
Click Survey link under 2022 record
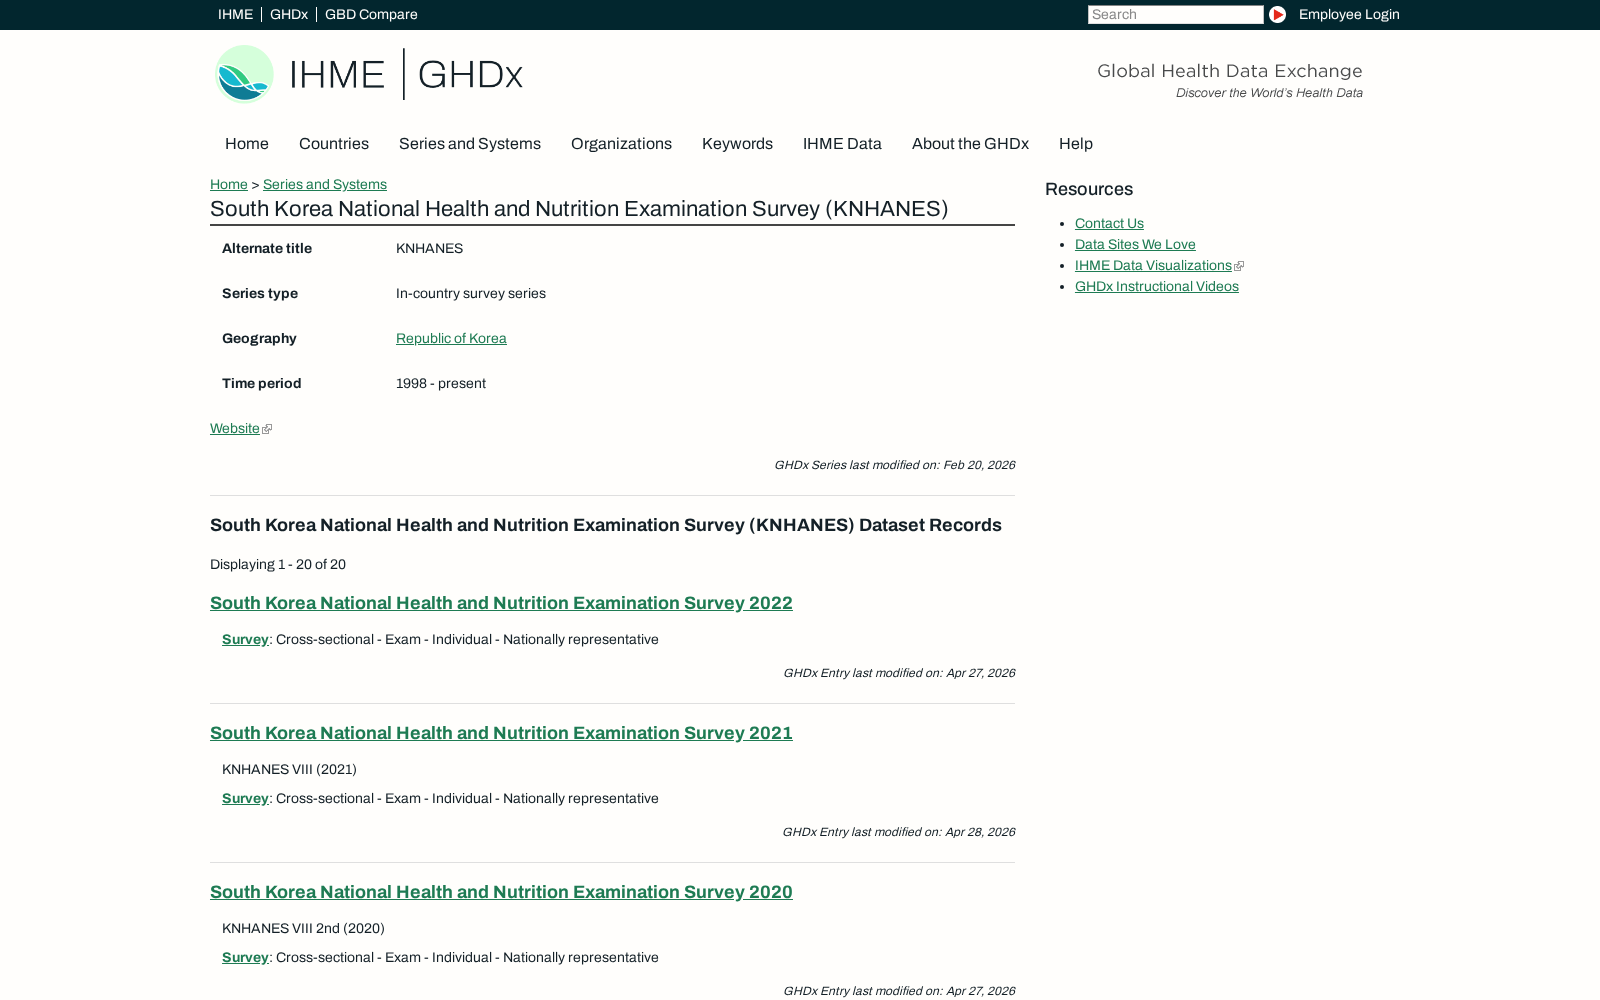click(245, 639)
